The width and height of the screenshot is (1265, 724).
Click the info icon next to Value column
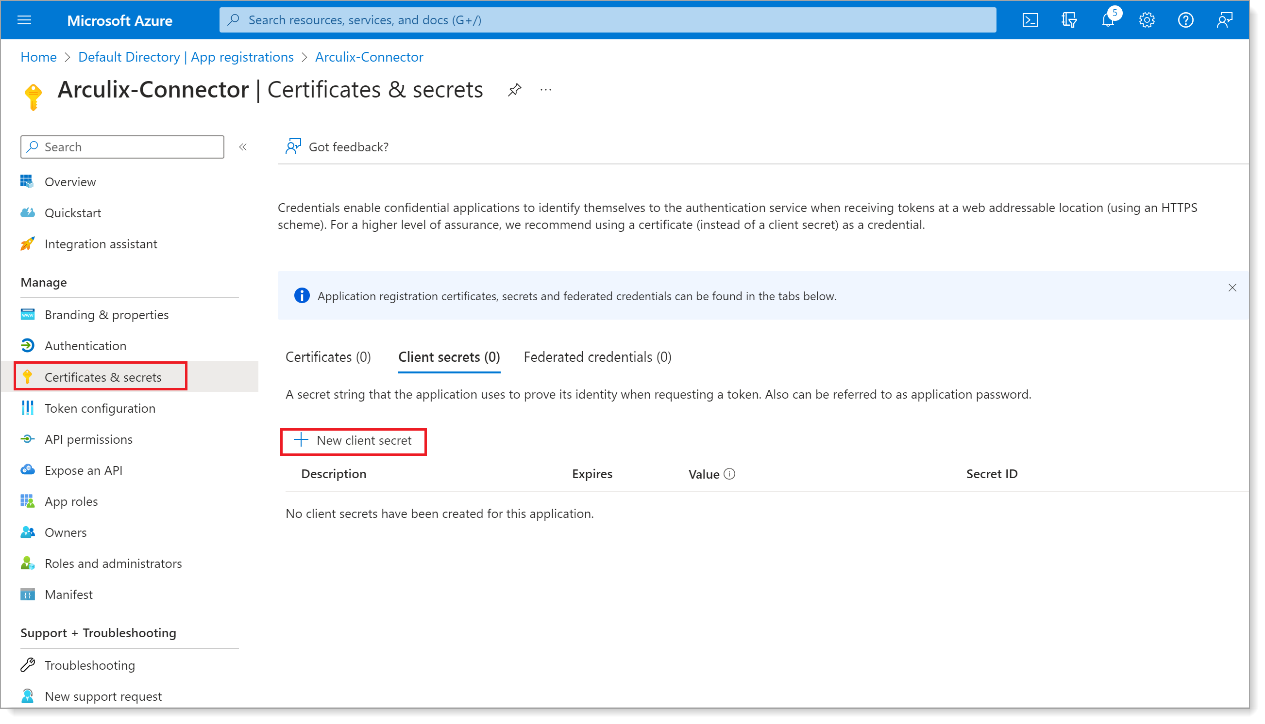(x=729, y=474)
